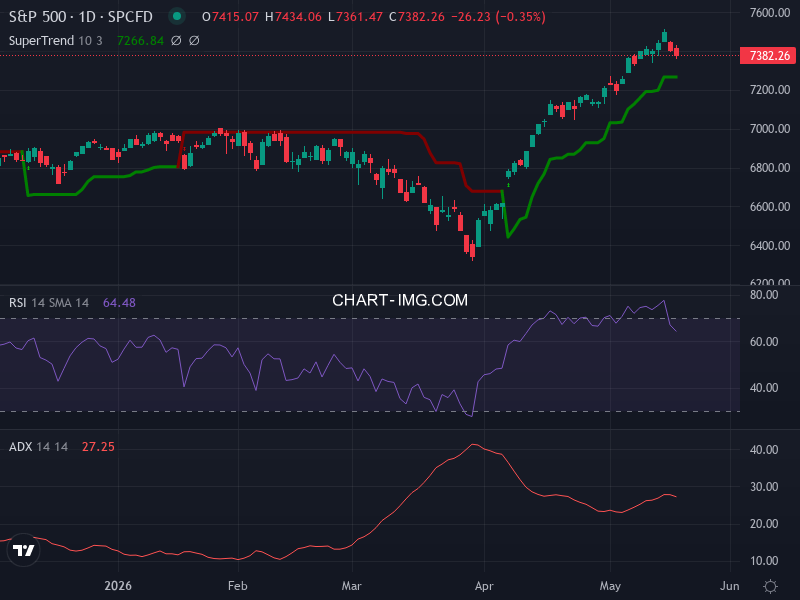
Task: Click the Jun time axis label
Action: (730, 586)
